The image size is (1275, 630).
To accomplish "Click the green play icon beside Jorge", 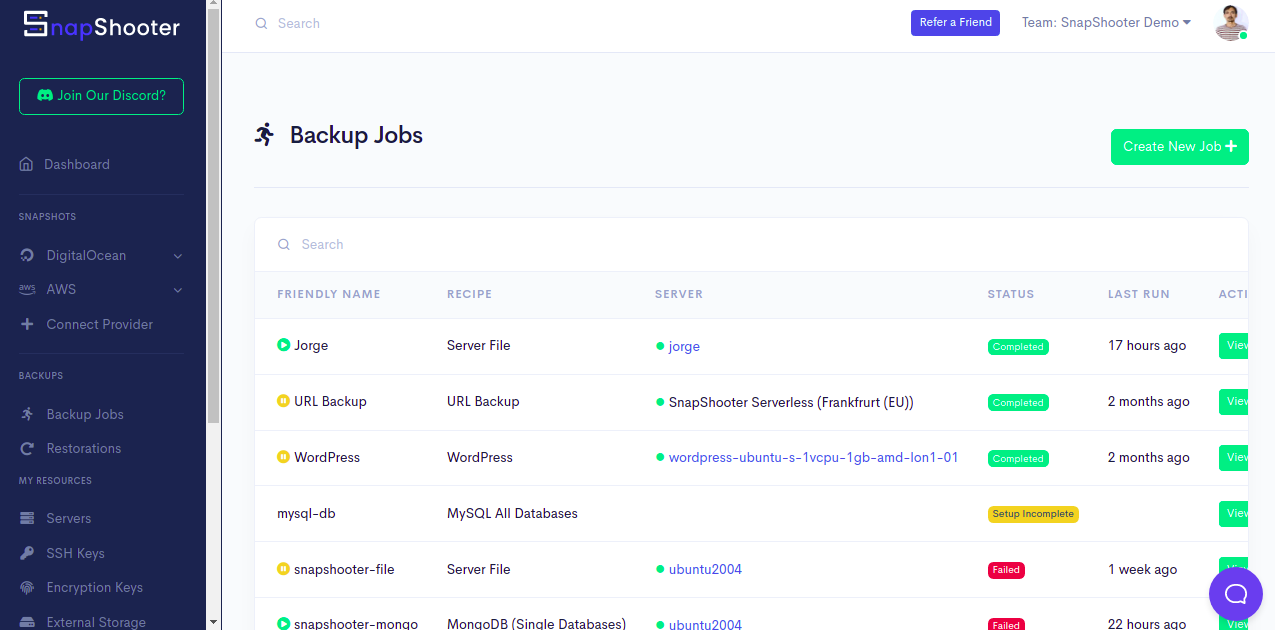I will tap(283, 345).
